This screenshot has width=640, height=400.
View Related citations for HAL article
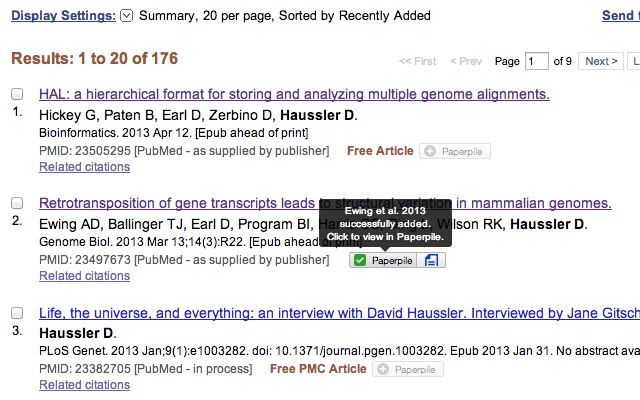[x=84, y=167]
